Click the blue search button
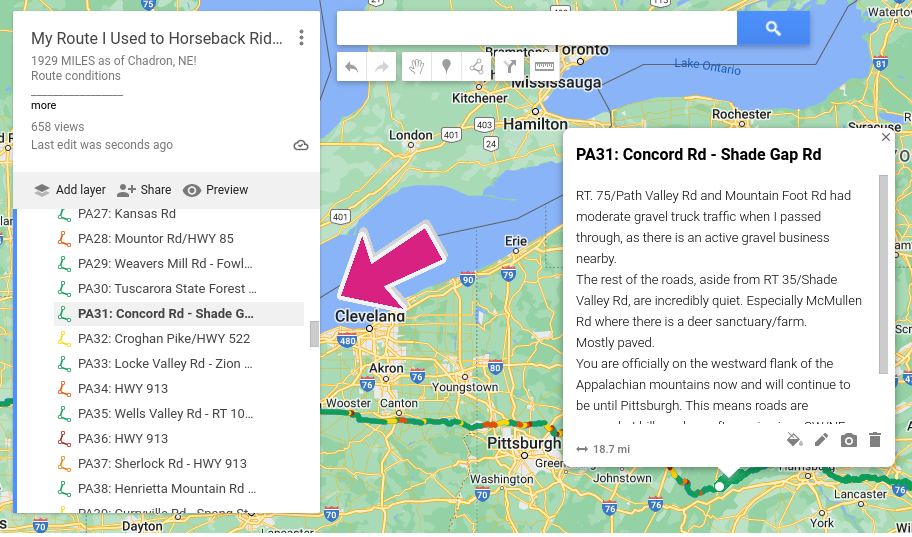This screenshot has height=537, width=912. 773,28
